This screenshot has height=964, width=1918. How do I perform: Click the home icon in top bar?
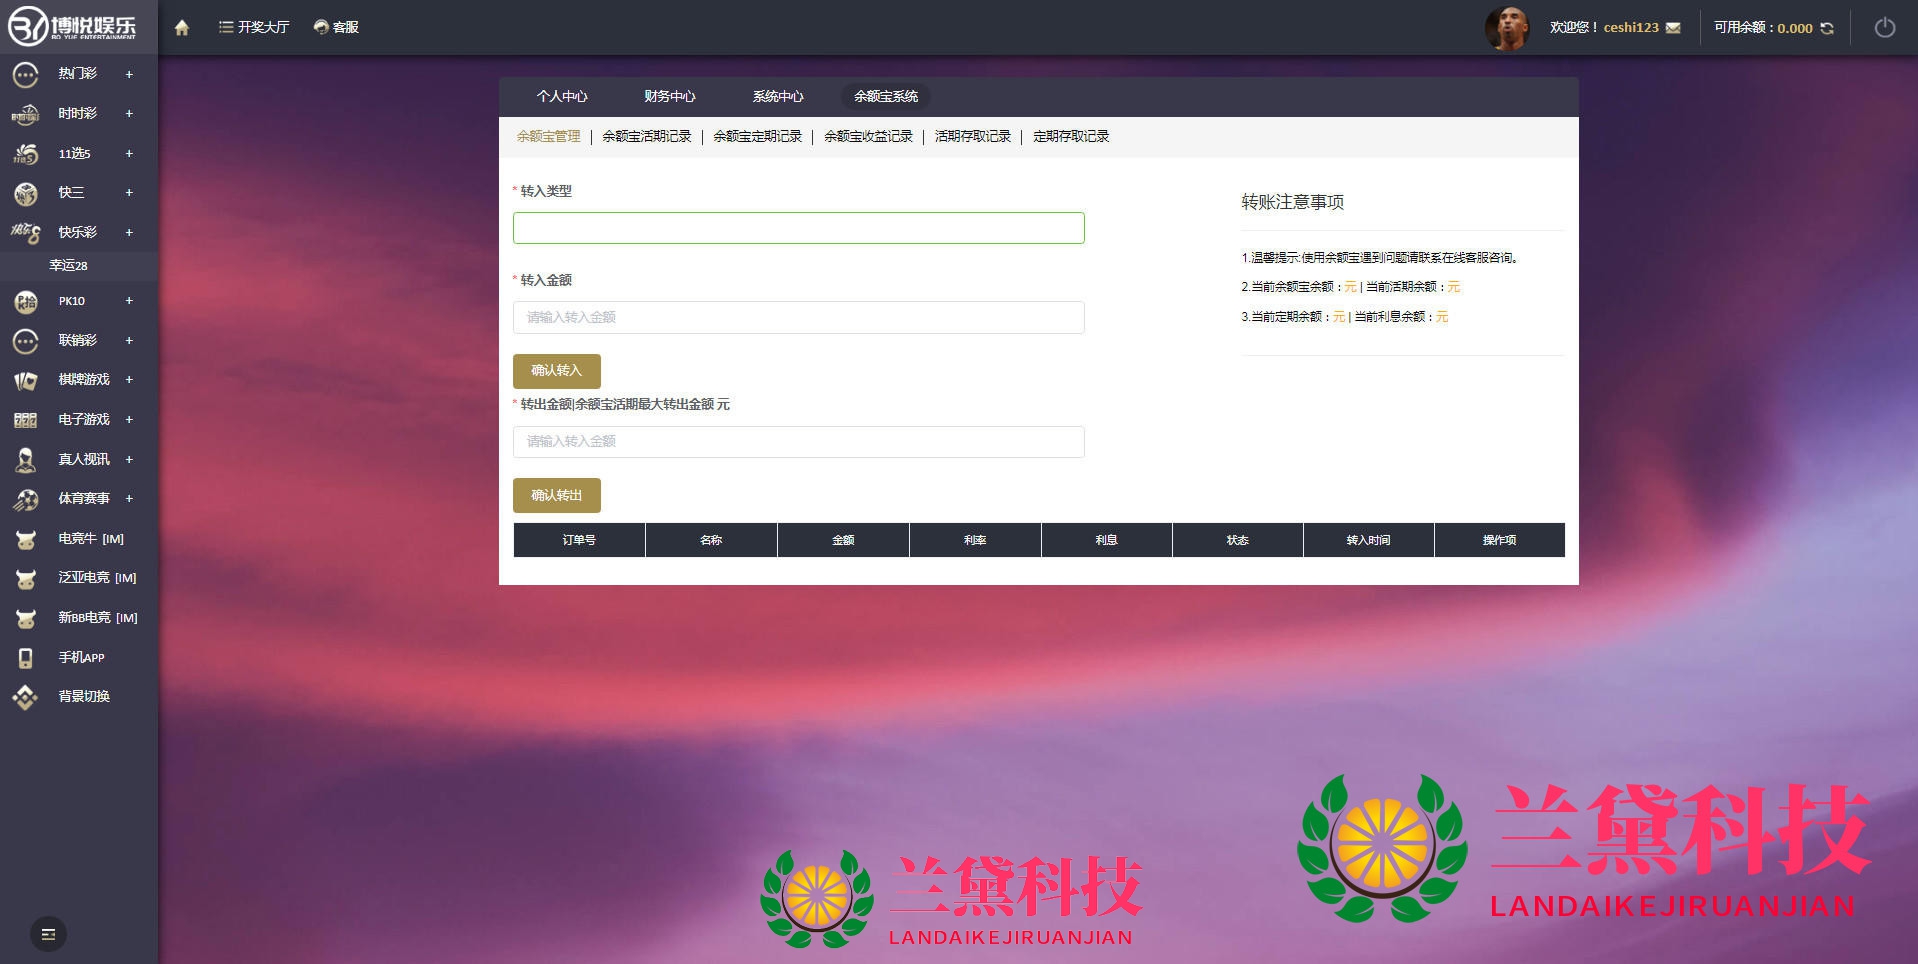(181, 28)
